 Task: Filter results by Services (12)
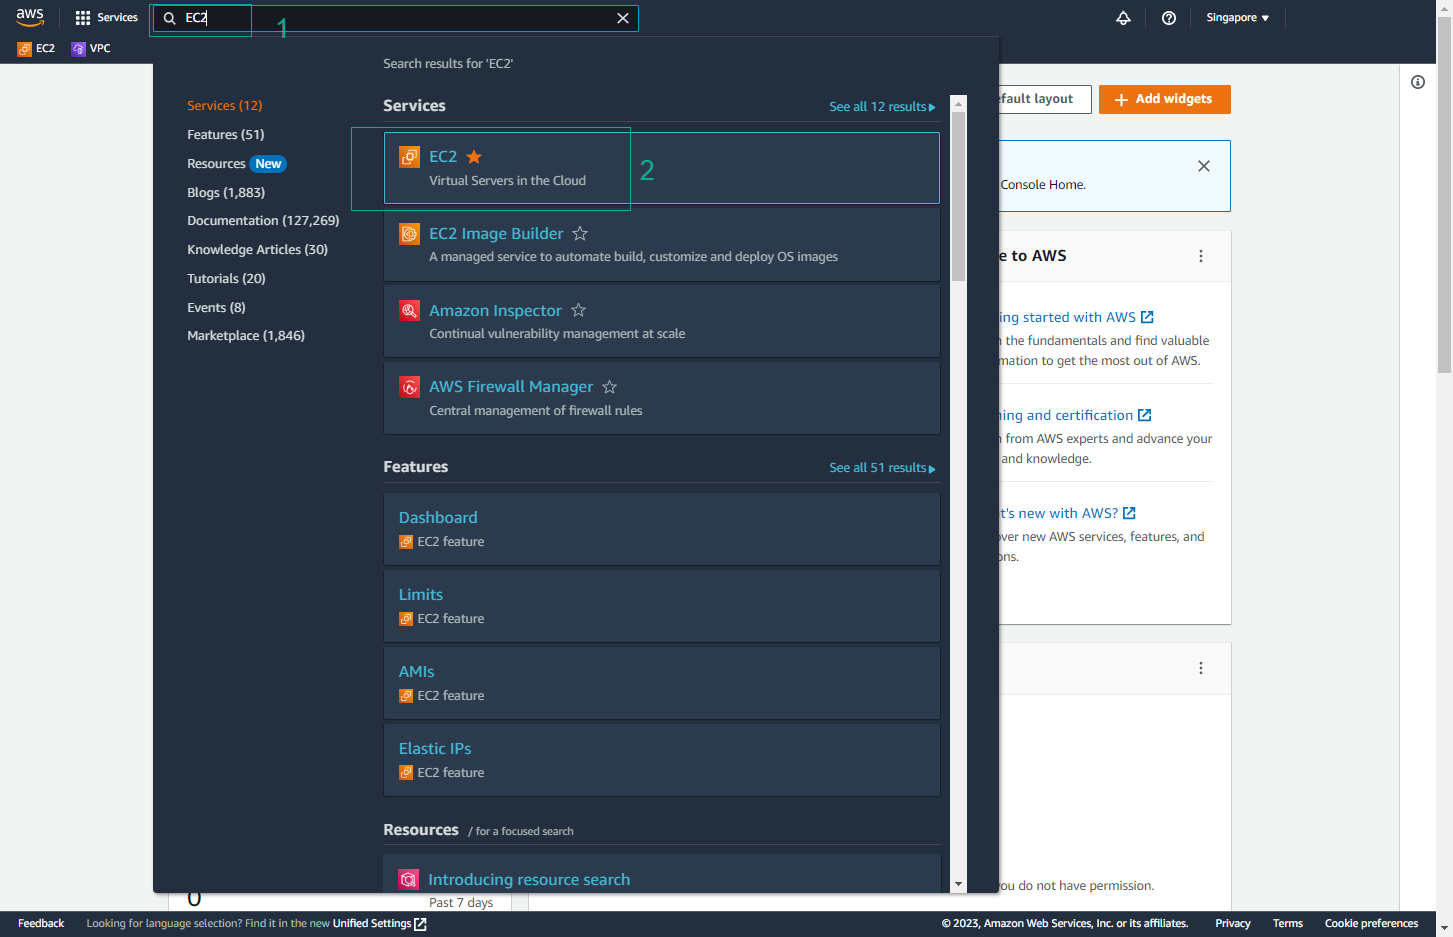tap(224, 106)
